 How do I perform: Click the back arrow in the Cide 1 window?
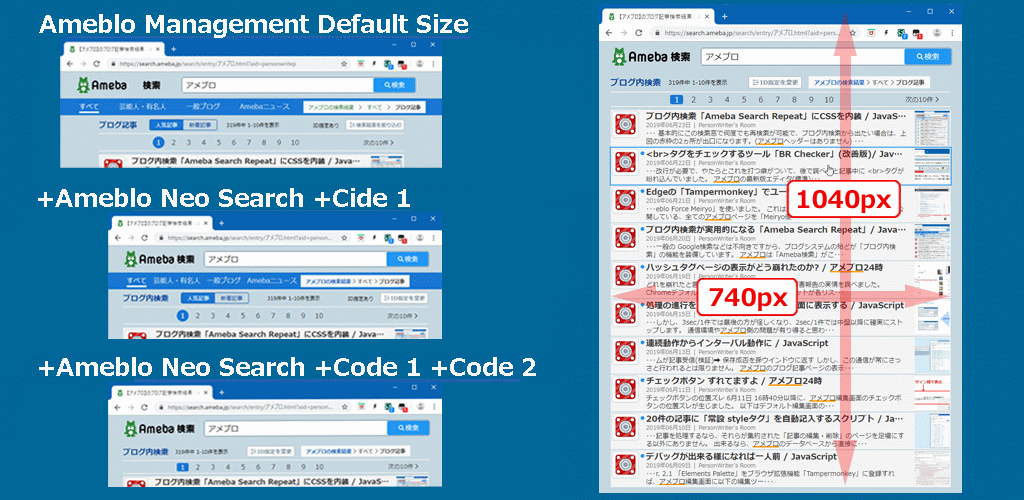[x=120, y=238]
